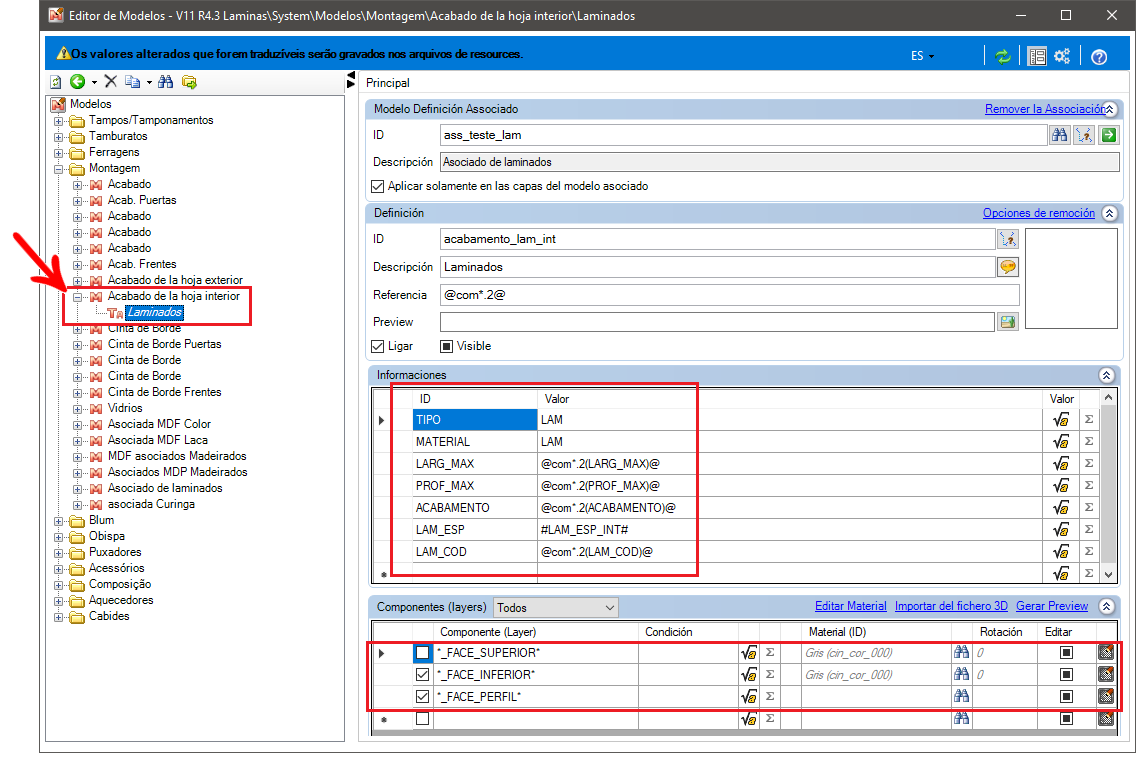This screenshot has height=761, width=1147.
Task: Check the *_FACE_SUPERIOR* layer checkbox
Action: coord(423,653)
